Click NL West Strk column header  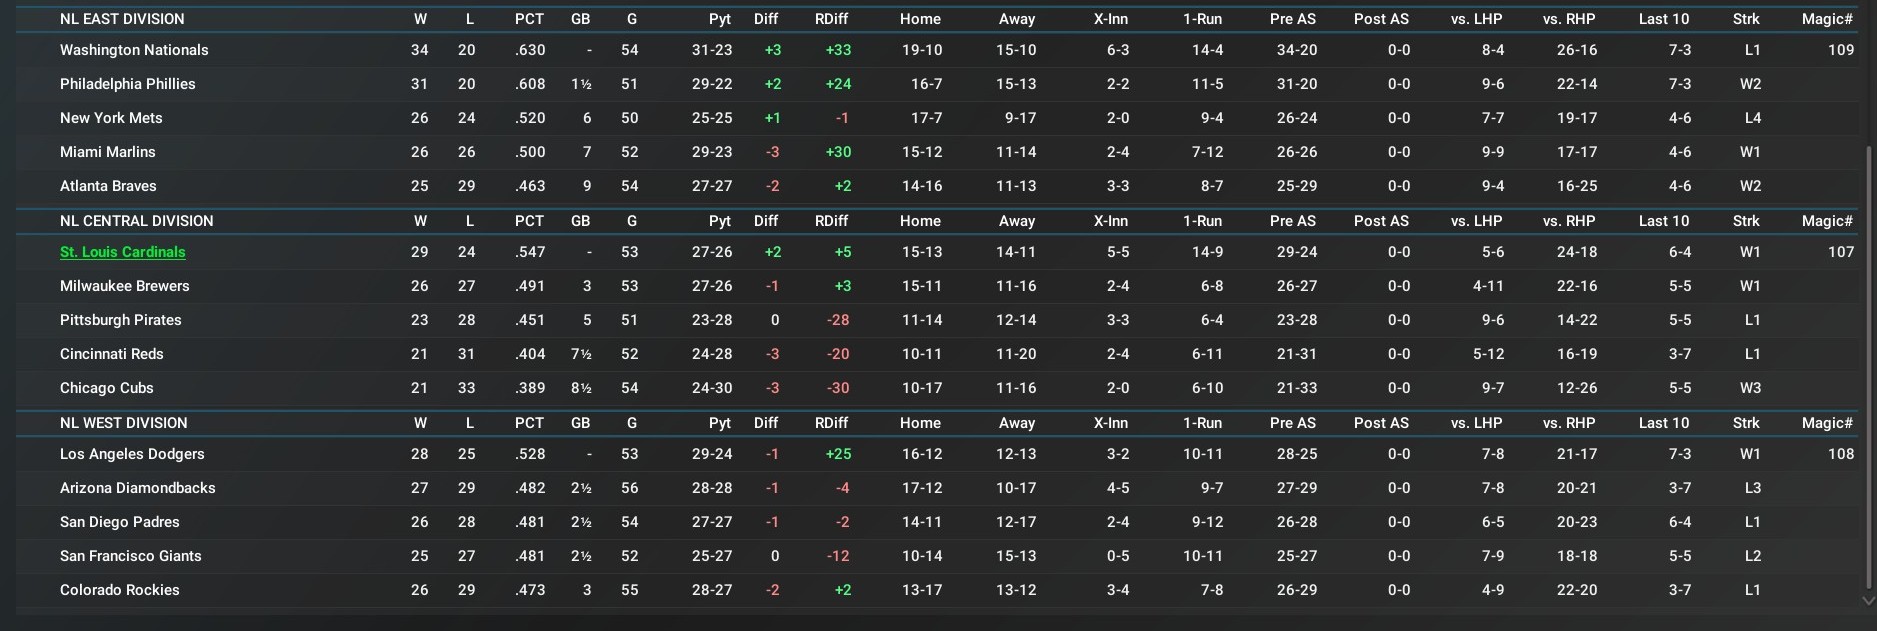point(1746,423)
